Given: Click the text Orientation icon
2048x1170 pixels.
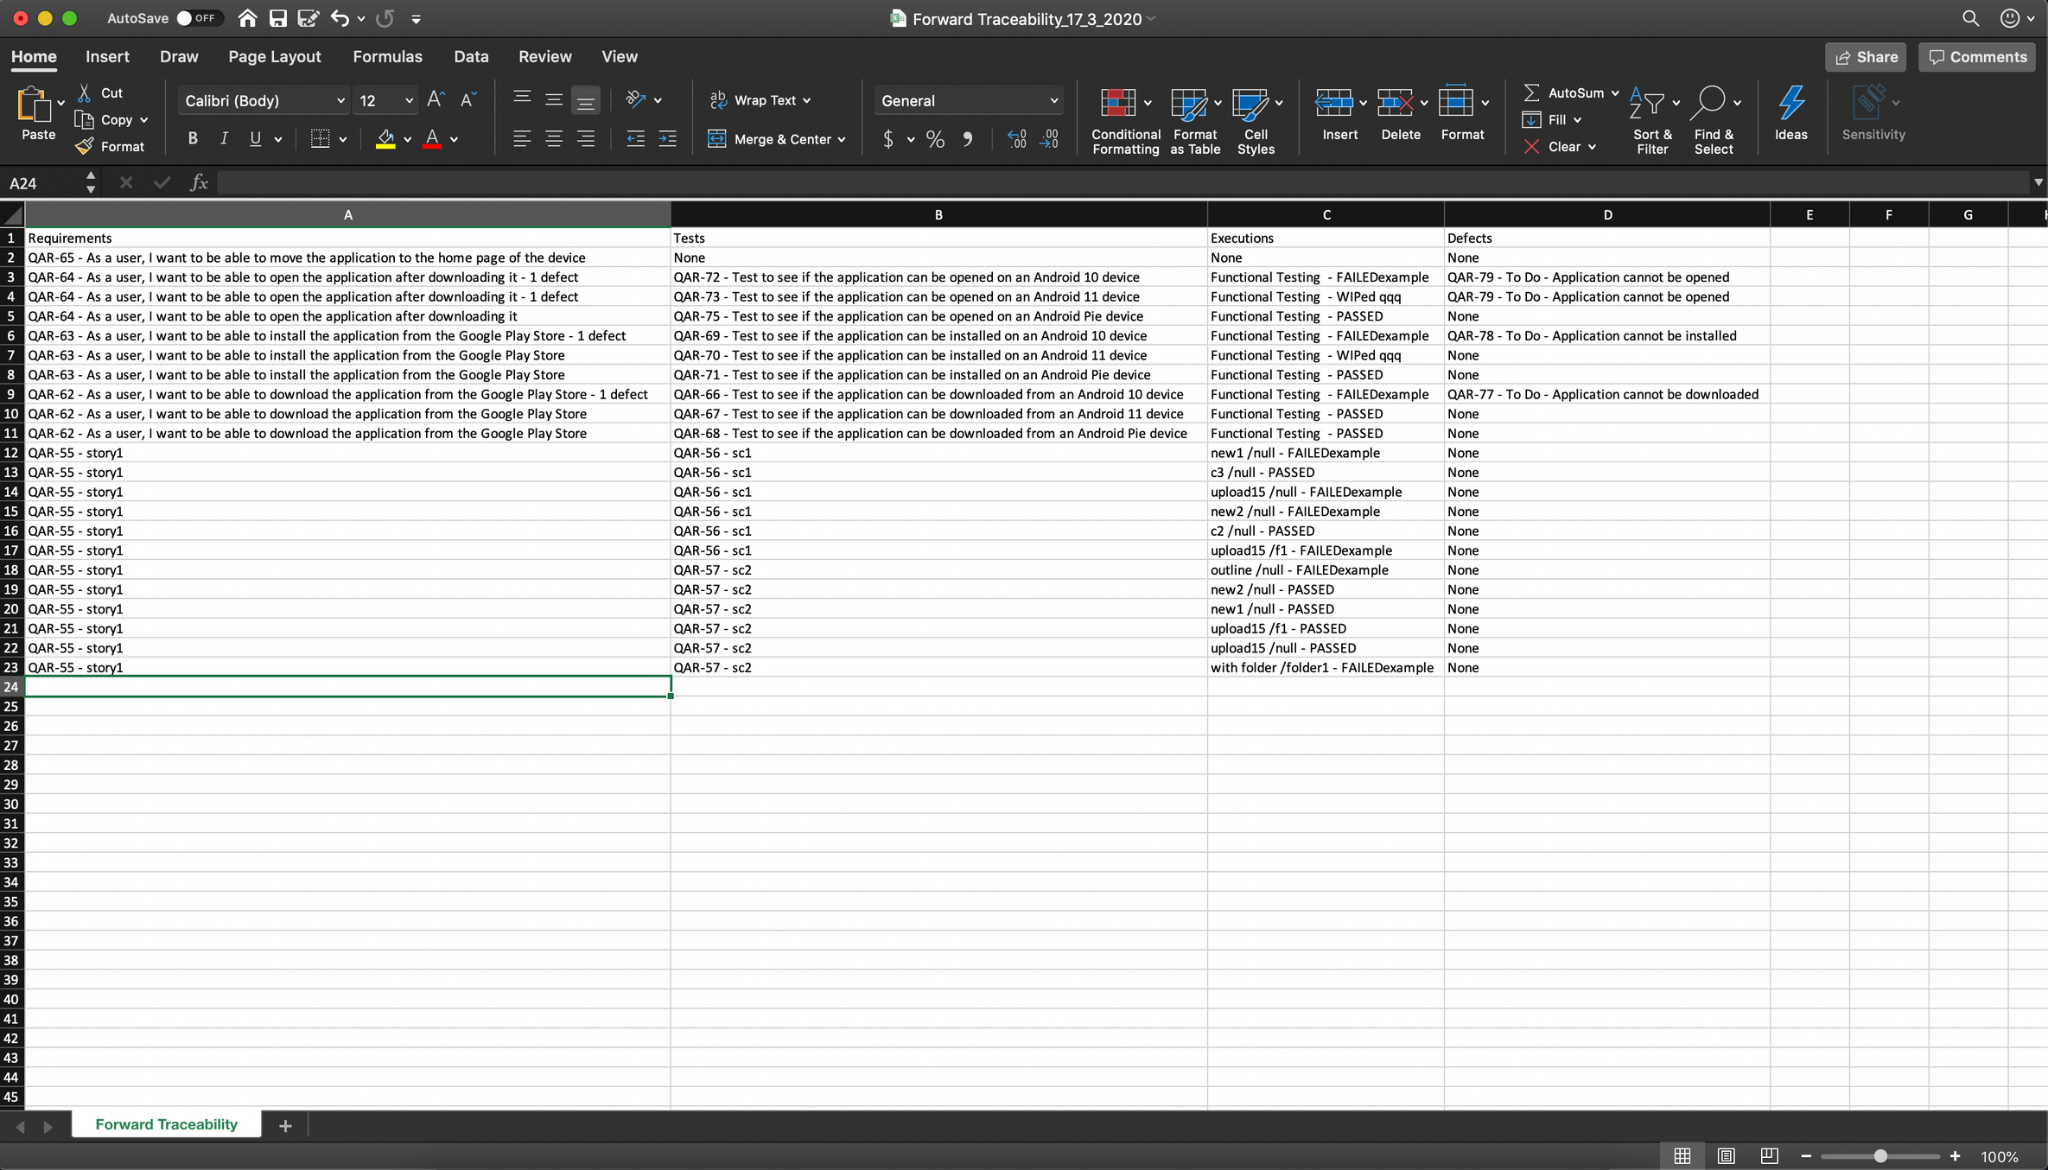Looking at the screenshot, I should click(x=635, y=99).
